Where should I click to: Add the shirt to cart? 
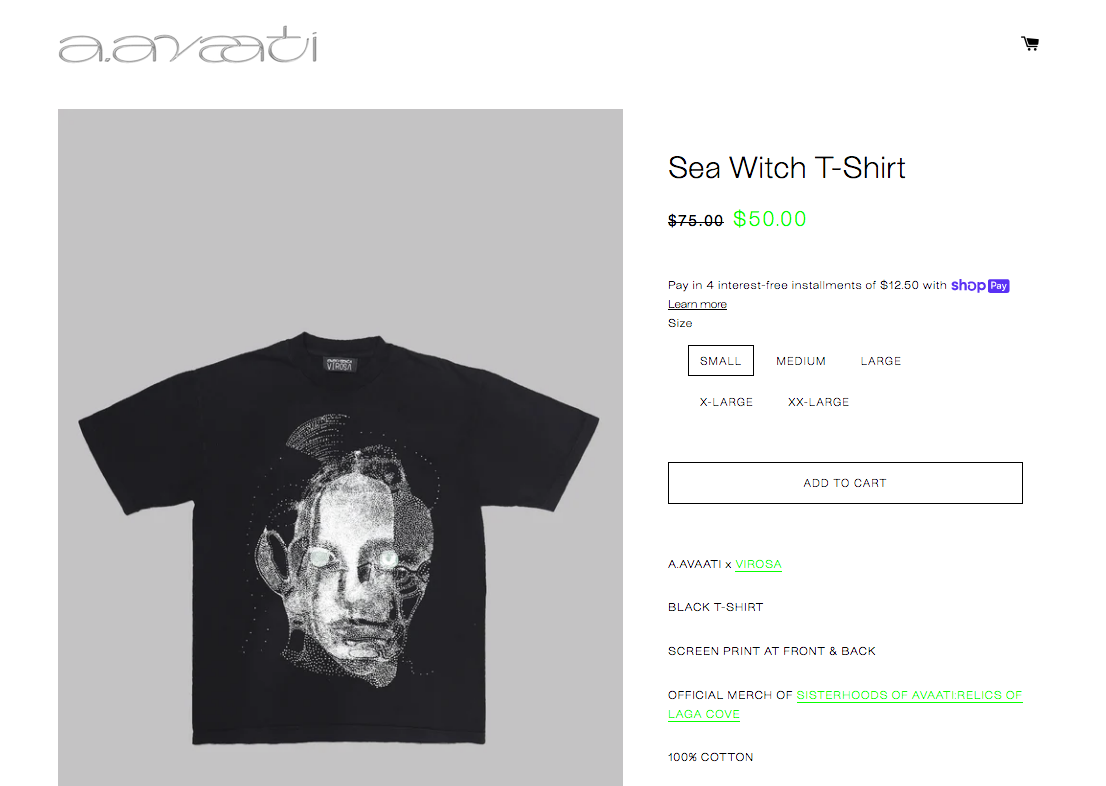(845, 483)
